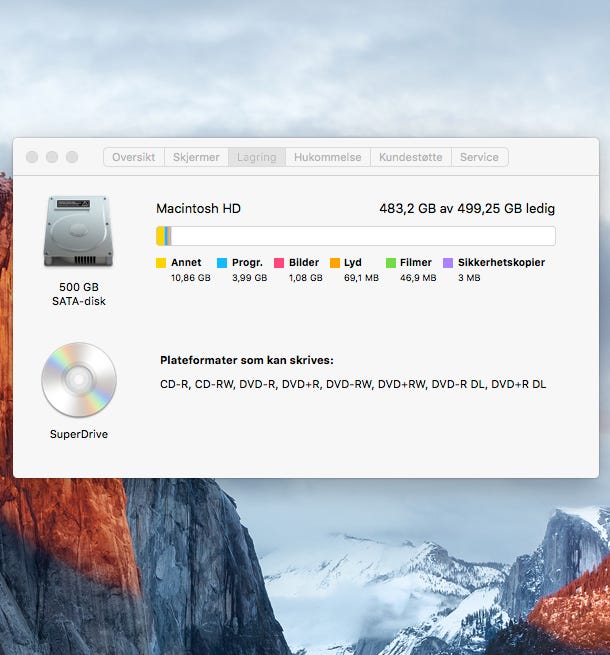Minimize the system information window
The width and height of the screenshot is (610, 655).
(52, 157)
